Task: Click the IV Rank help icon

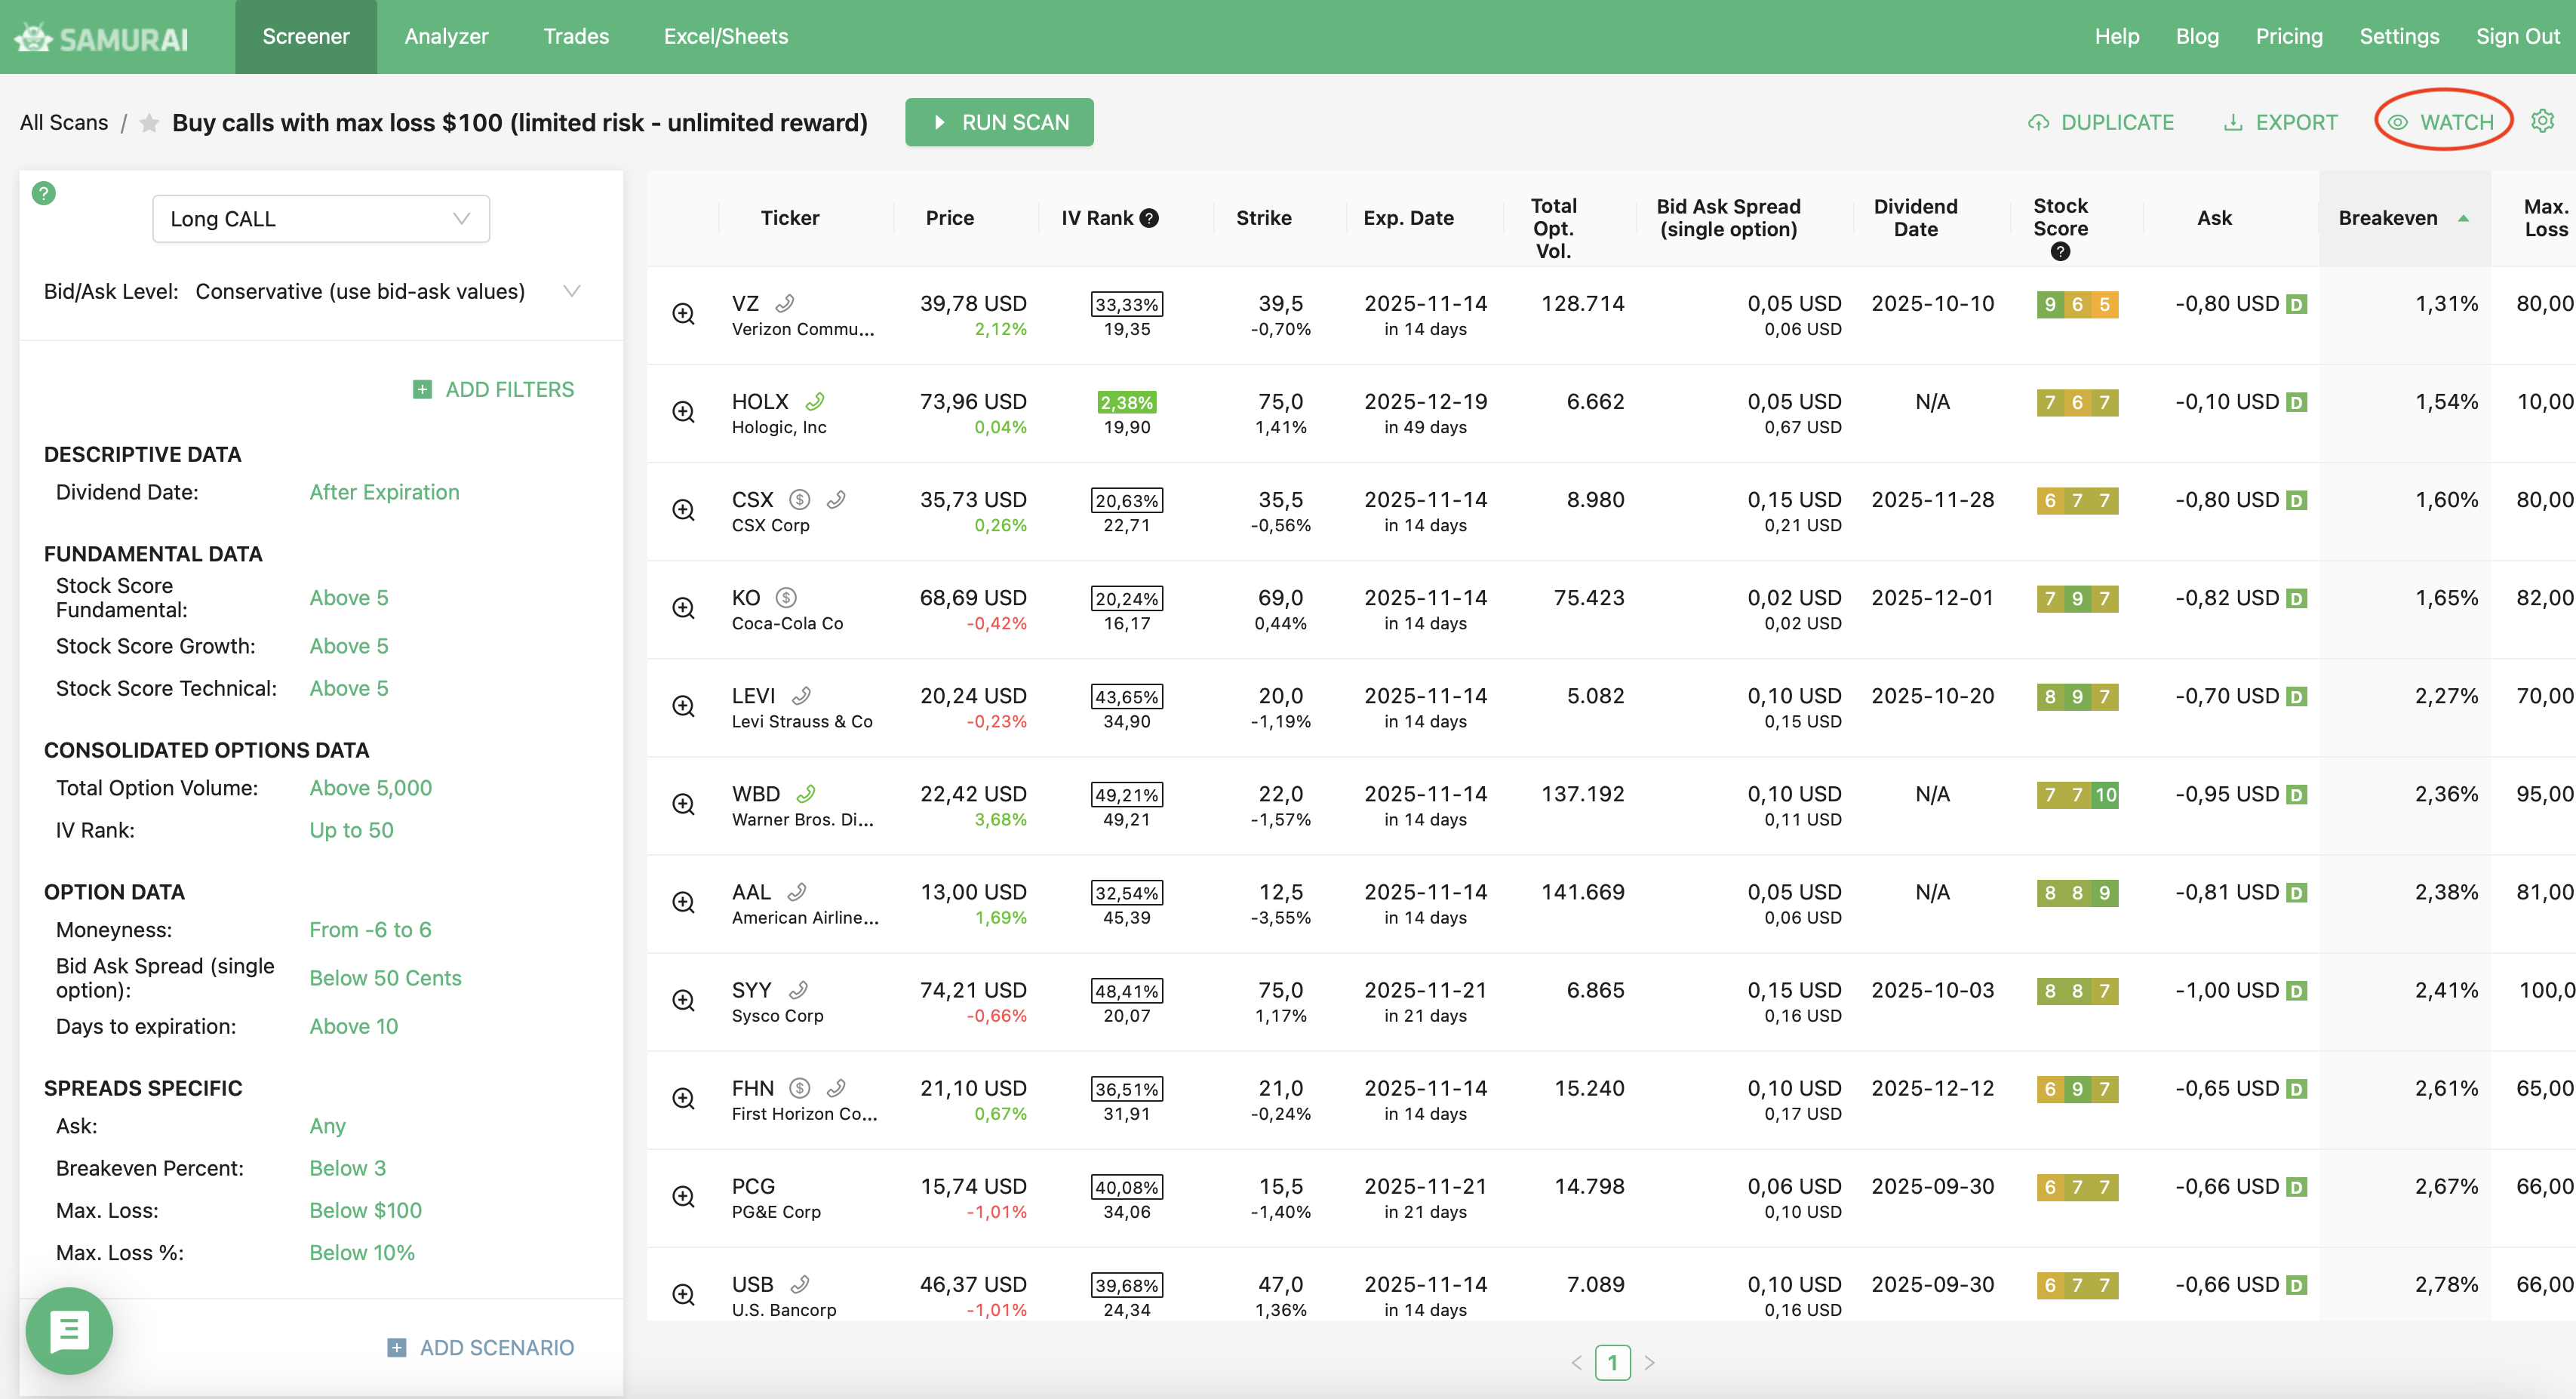Action: click(1150, 218)
